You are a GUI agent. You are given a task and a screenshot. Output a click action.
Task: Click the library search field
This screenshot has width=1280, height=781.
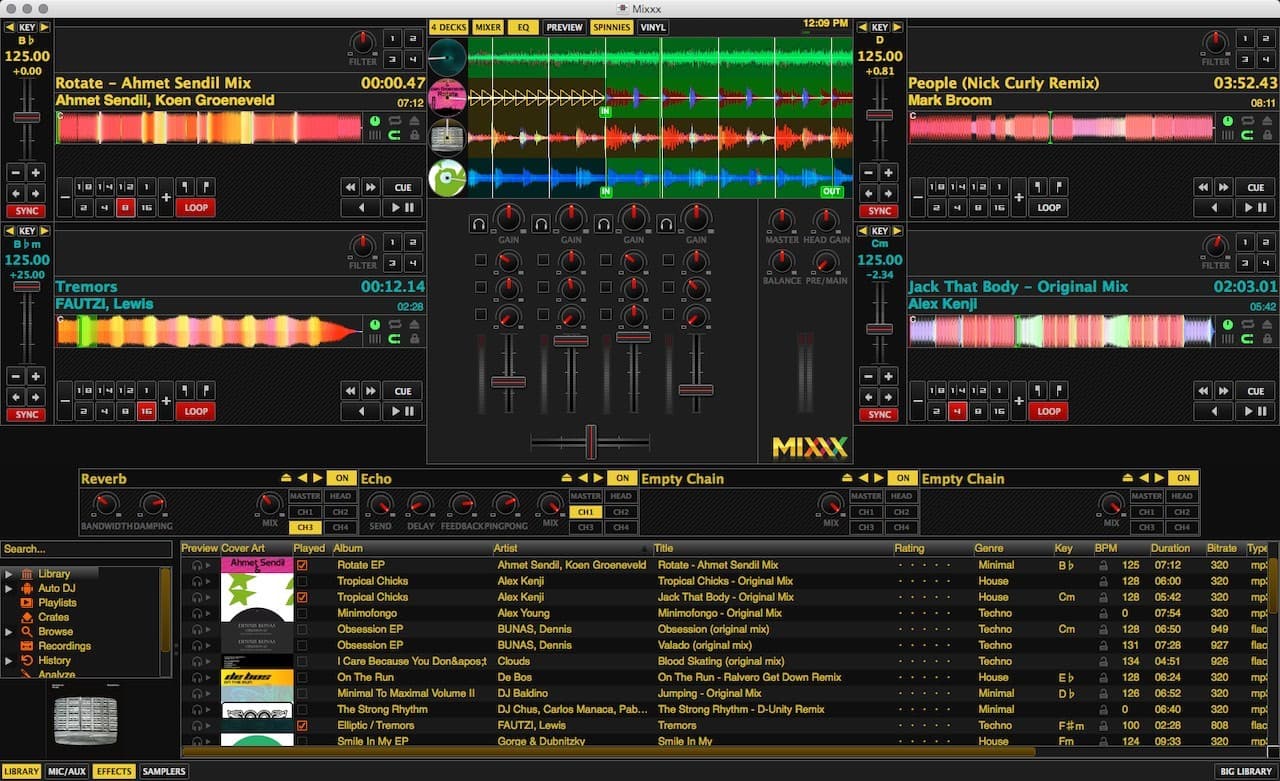click(85, 549)
